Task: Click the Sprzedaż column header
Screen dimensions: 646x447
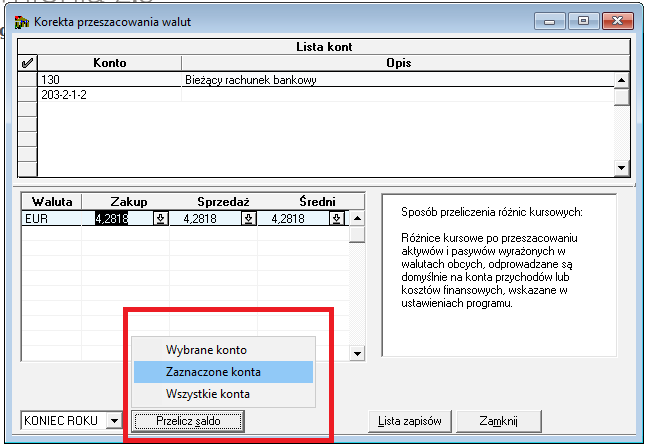Action: 223,202
